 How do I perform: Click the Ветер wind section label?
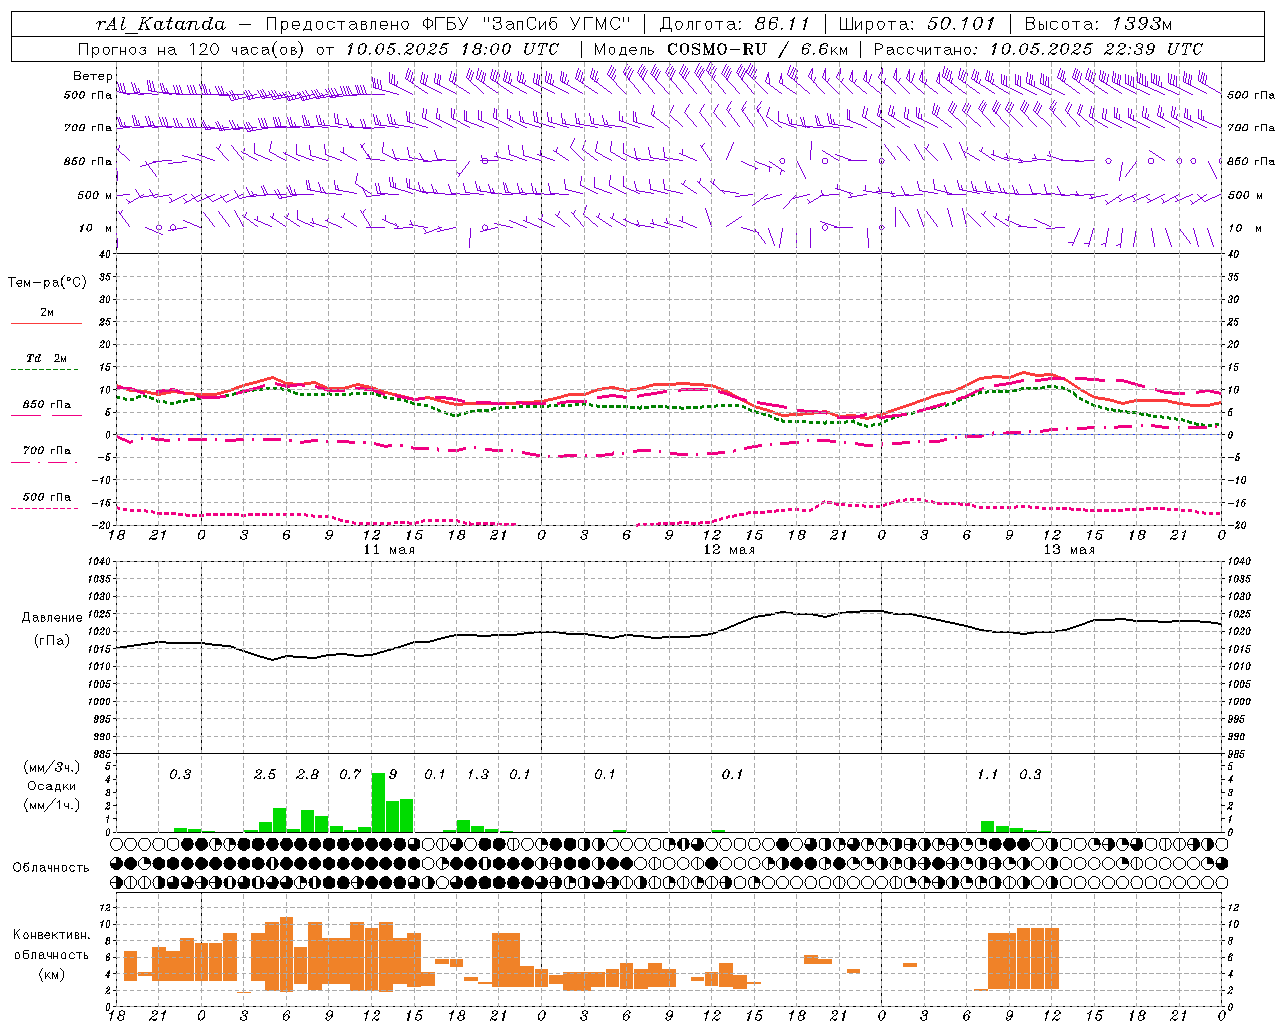[93, 76]
